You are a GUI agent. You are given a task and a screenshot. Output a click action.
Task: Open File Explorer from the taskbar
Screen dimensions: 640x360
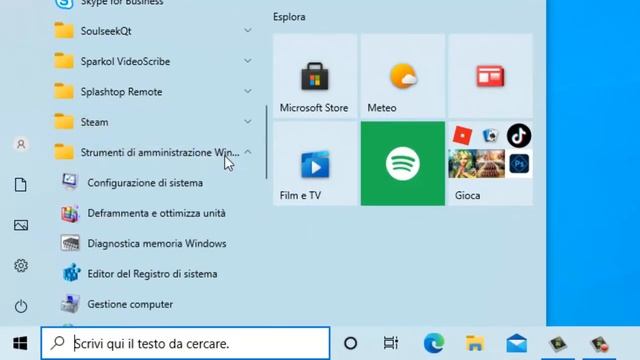(x=475, y=343)
